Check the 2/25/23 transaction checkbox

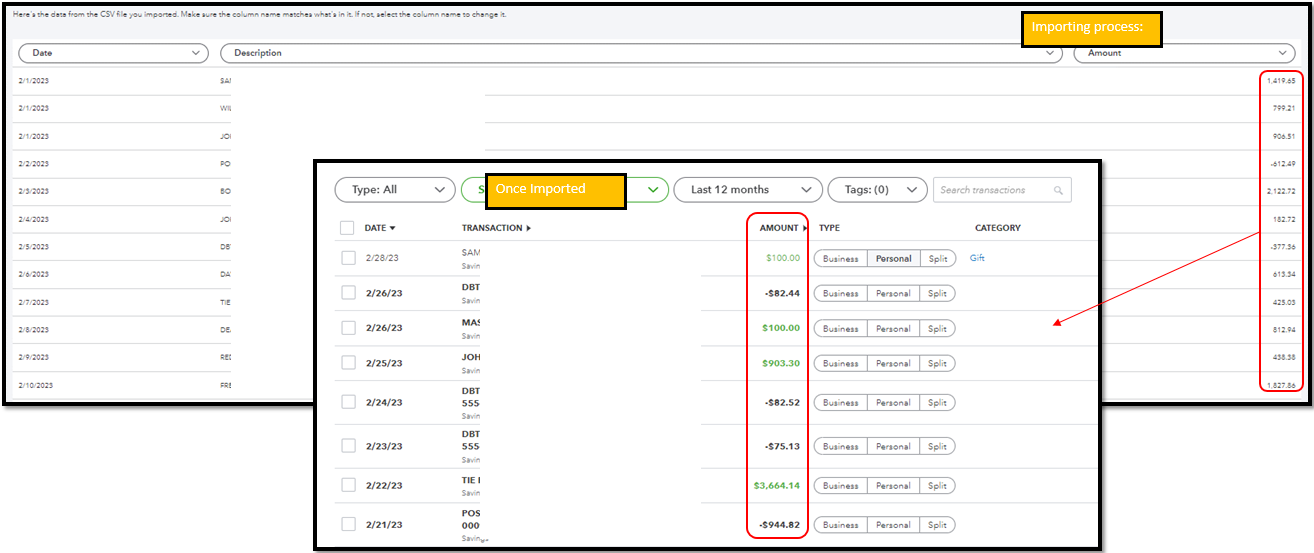pos(348,363)
